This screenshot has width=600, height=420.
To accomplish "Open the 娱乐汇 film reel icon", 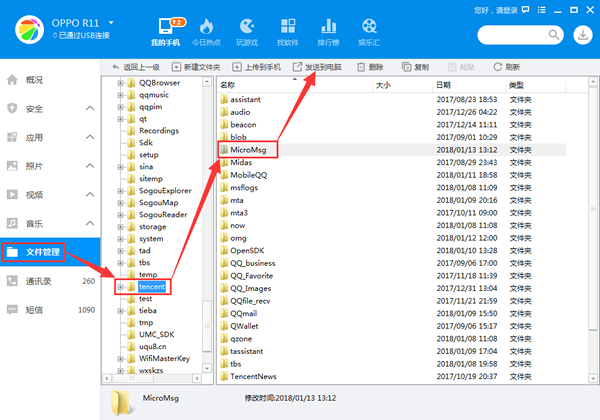I will coord(369,26).
